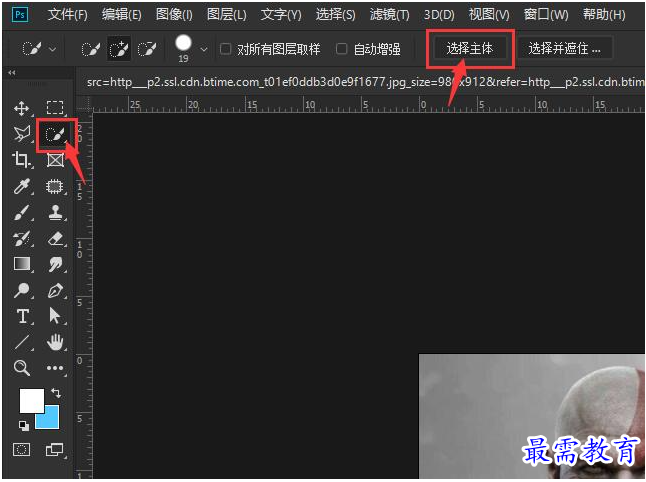Screen dimensions: 646x482
Task: Select the Clone Stamp tool
Action: click(x=55, y=213)
